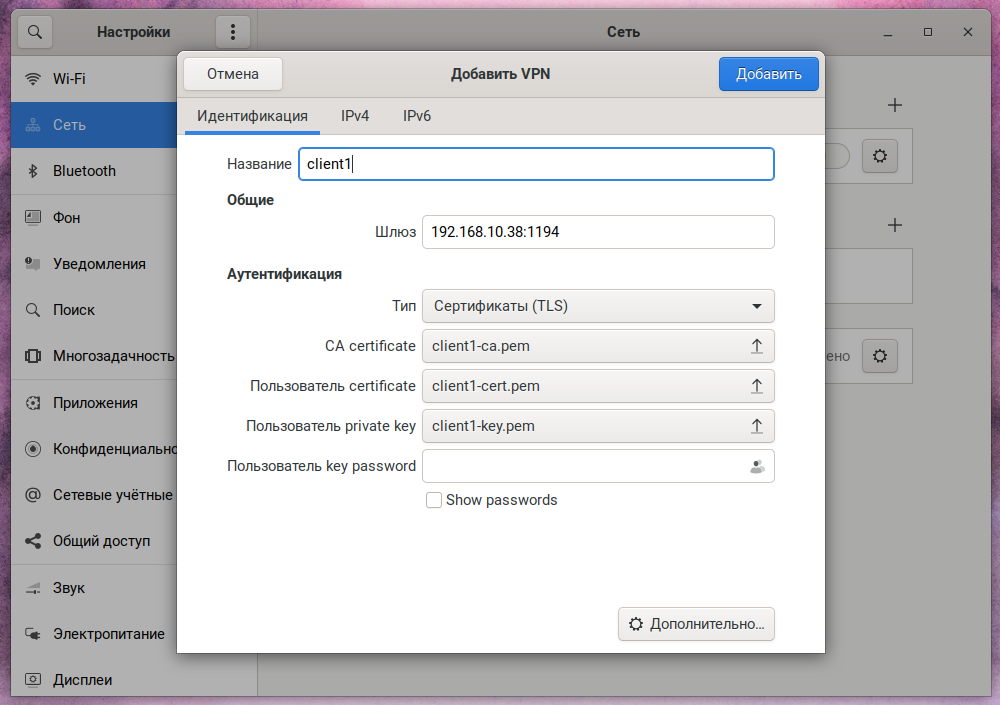Viewport: 1000px width, 705px height.
Task: Enable the Show passwords checkbox
Action: [434, 500]
